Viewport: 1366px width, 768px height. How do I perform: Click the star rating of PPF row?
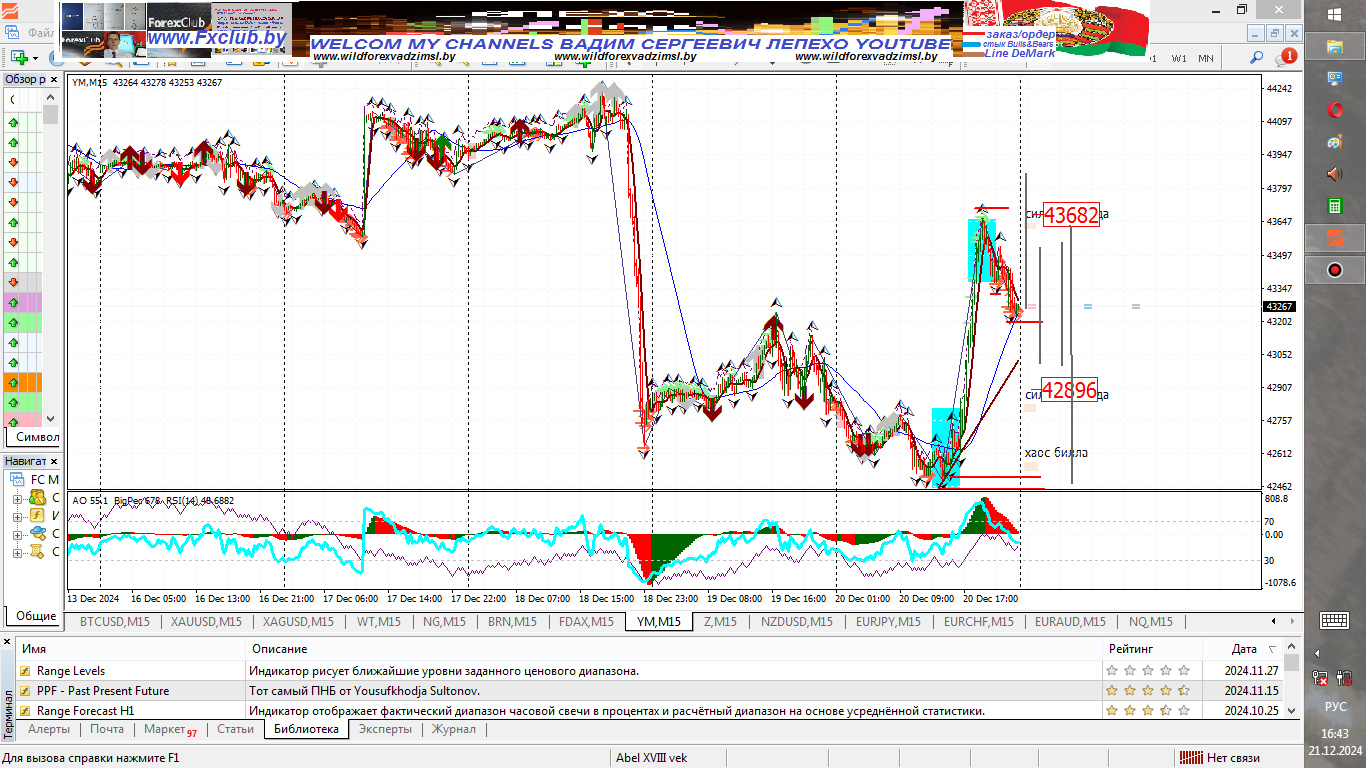coord(1148,691)
